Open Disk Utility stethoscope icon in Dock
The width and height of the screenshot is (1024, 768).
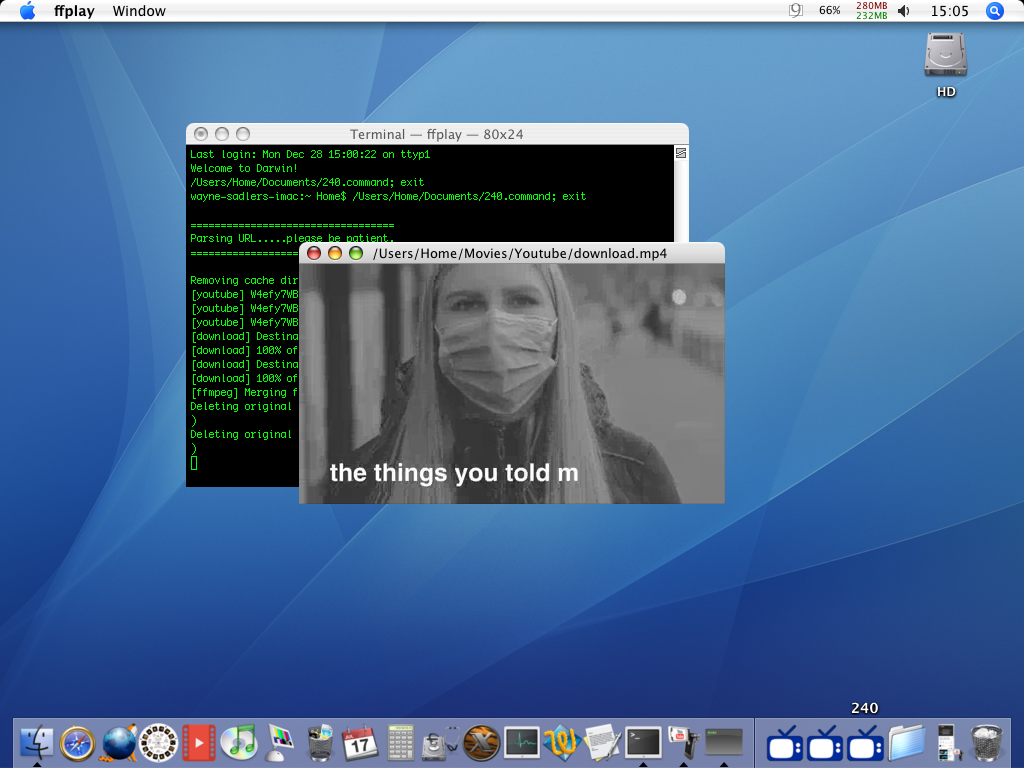(441, 743)
